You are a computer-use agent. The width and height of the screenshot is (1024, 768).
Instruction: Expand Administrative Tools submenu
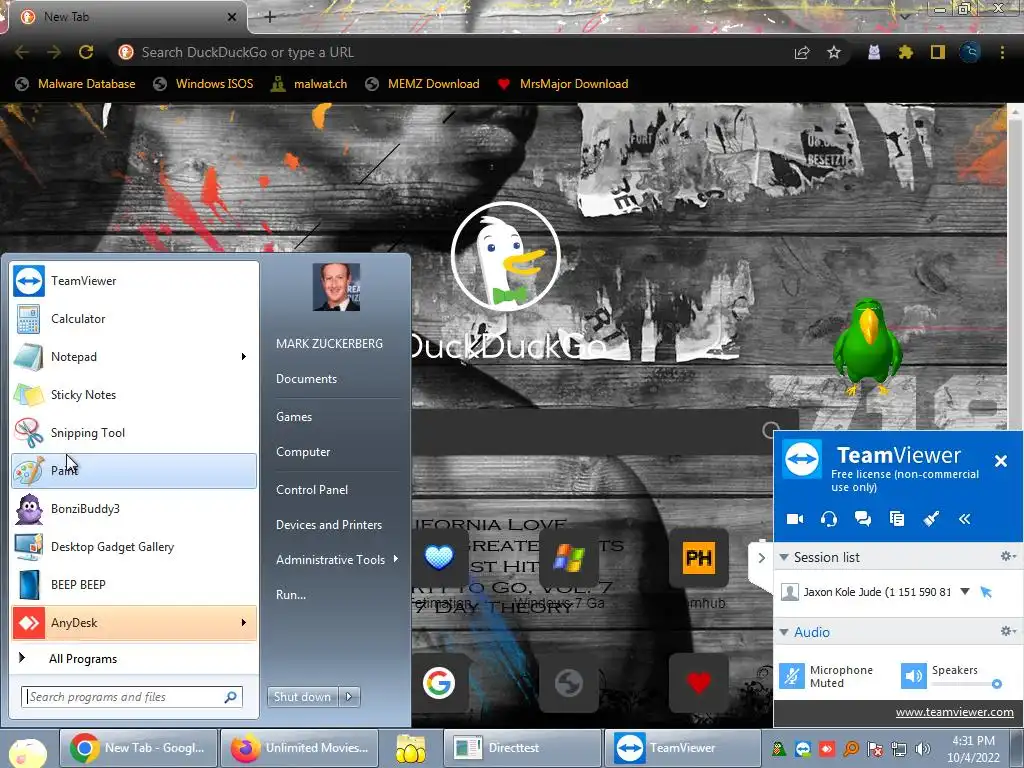pos(338,560)
